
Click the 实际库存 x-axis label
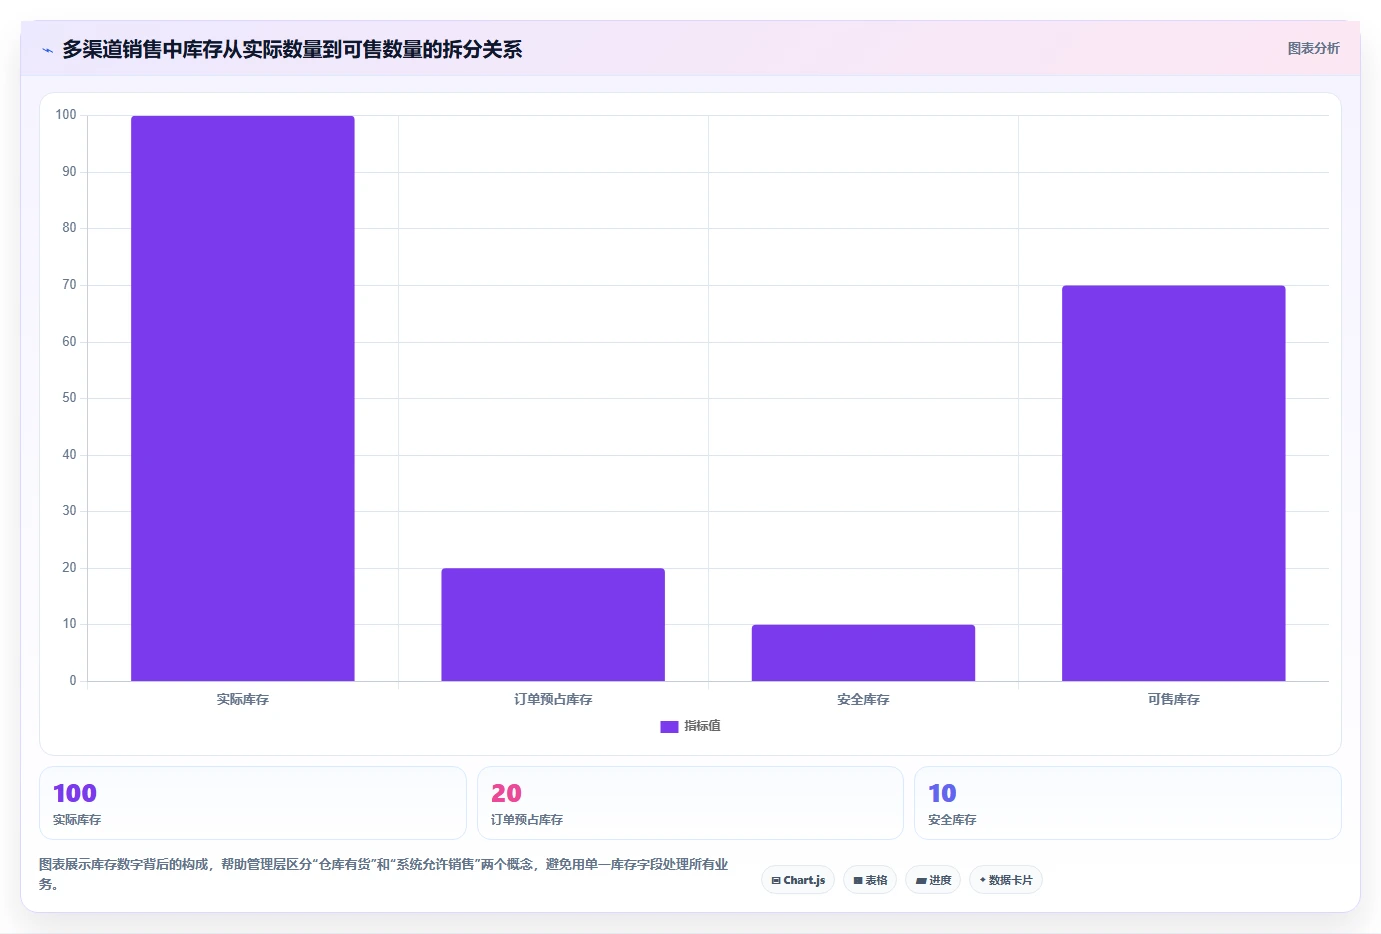pyautogui.click(x=243, y=699)
